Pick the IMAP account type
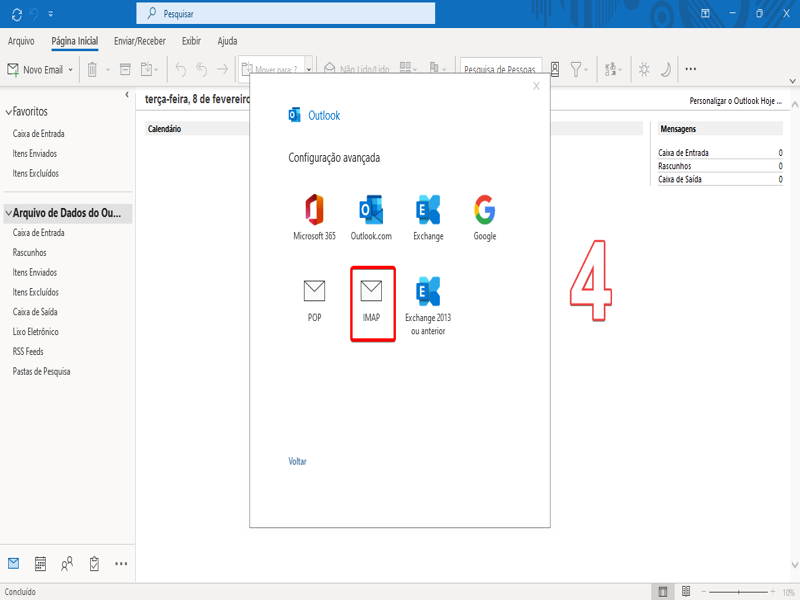800x600 pixels. [x=371, y=301]
